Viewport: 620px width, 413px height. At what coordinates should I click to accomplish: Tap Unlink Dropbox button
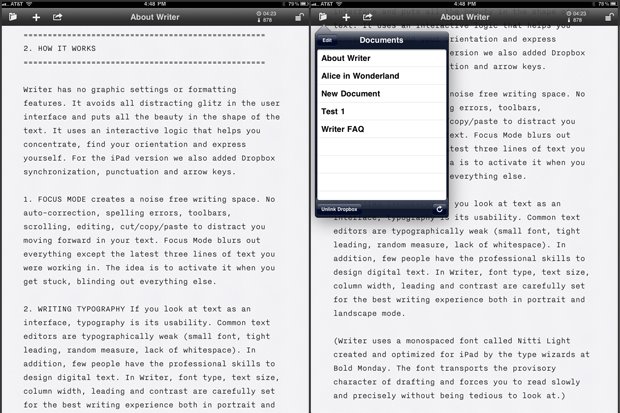tap(339, 209)
